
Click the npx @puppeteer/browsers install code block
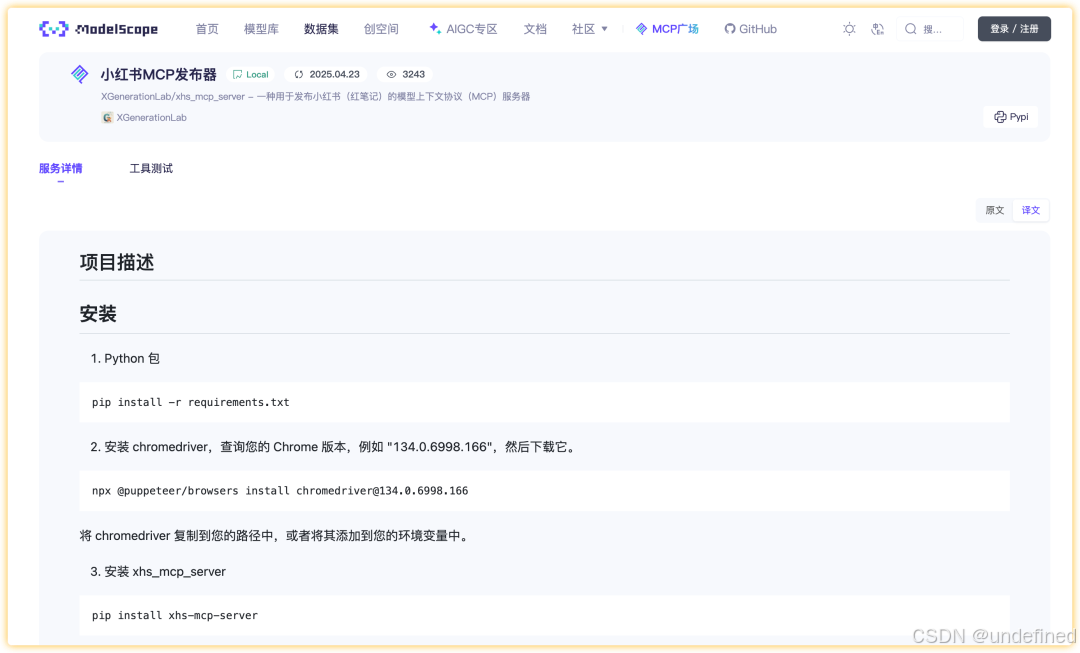coord(544,491)
